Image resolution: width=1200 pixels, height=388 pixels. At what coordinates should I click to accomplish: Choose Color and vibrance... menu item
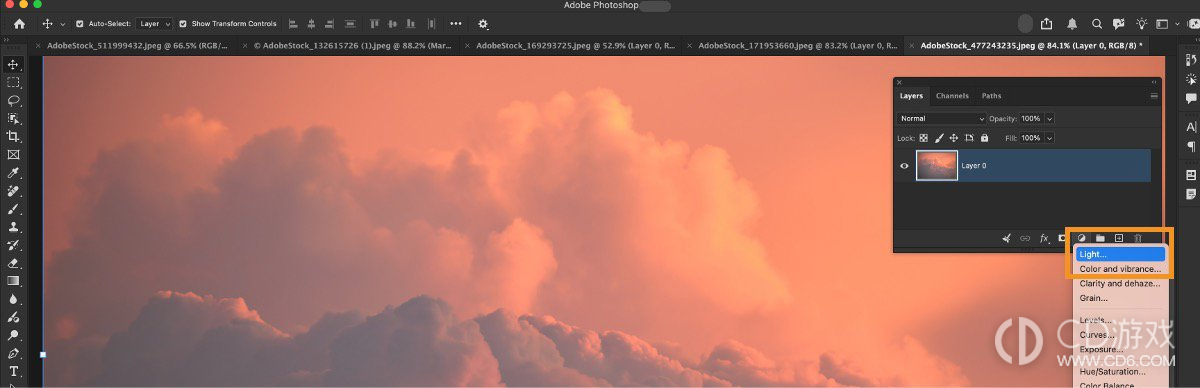point(1120,269)
